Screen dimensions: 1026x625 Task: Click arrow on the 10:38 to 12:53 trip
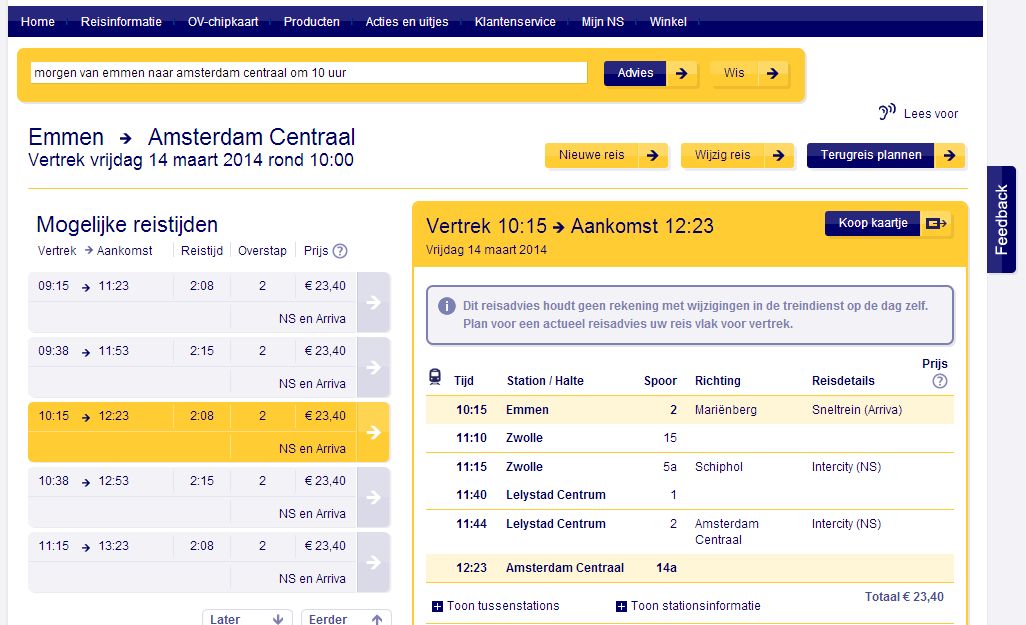point(373,497)
